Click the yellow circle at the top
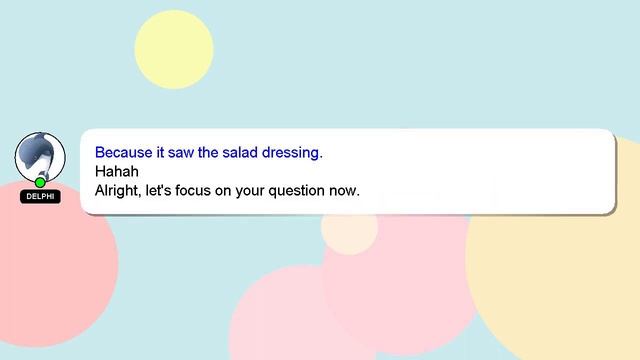The height and width of the screenshot is (360, 640). (174, 49)
